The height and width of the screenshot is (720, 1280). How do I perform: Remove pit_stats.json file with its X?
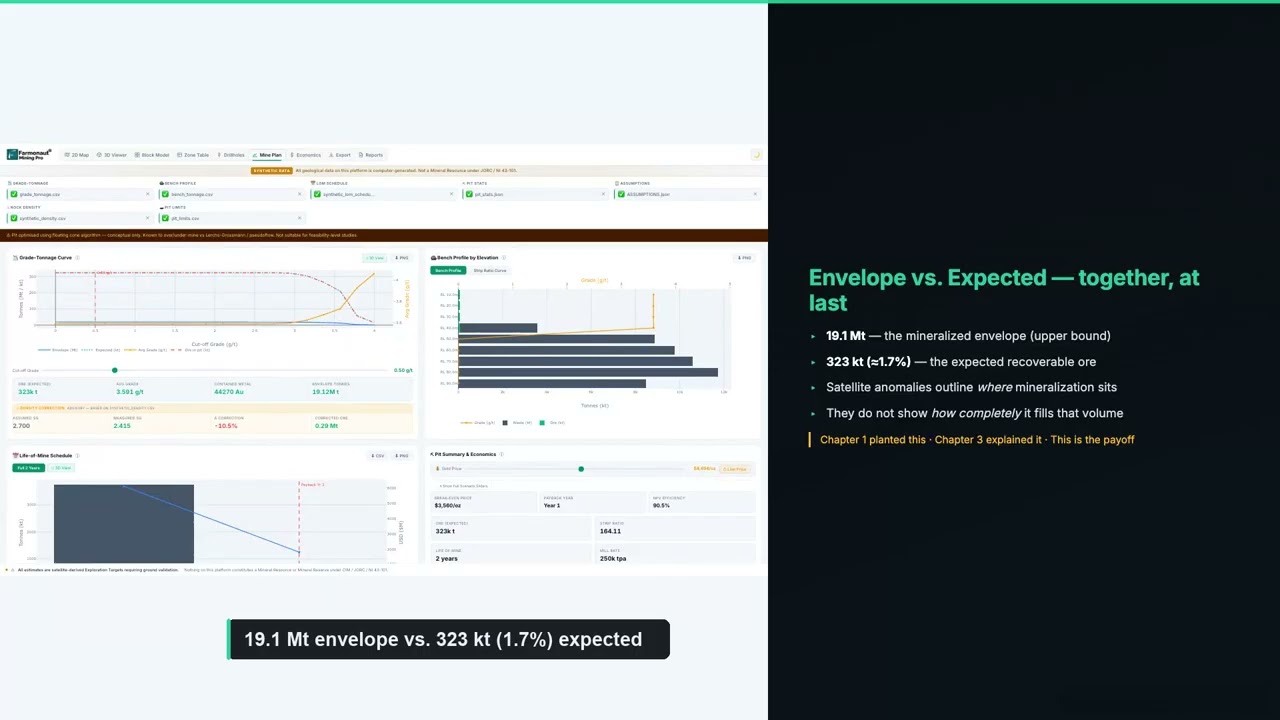[603, 194]
